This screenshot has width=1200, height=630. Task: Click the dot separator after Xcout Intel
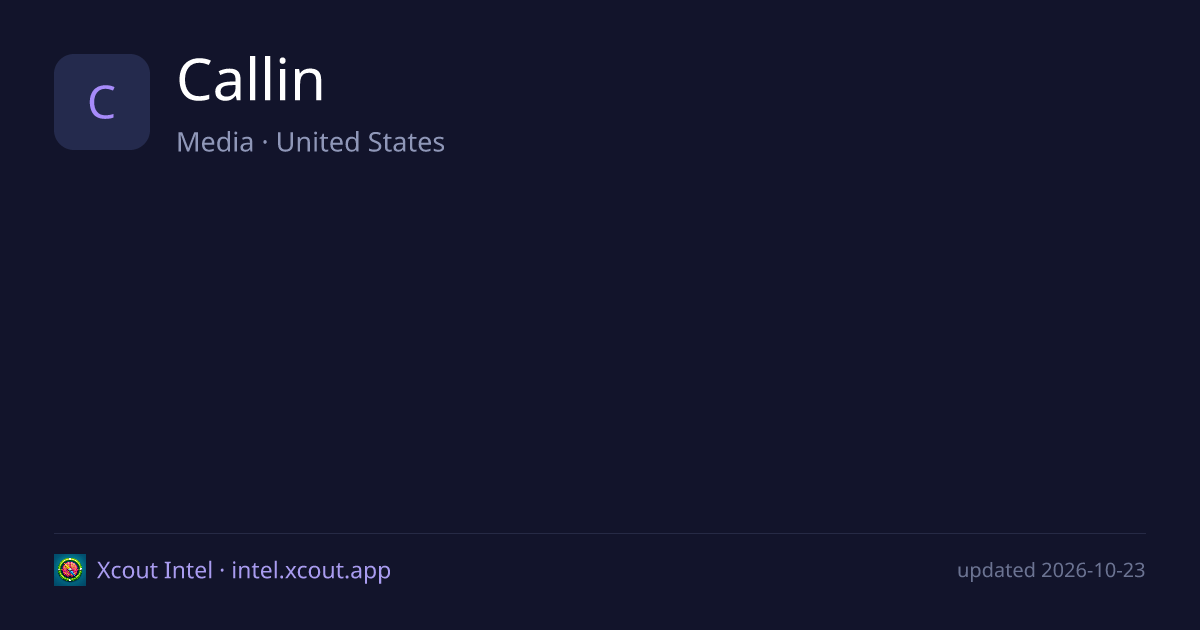coord(222,571)
